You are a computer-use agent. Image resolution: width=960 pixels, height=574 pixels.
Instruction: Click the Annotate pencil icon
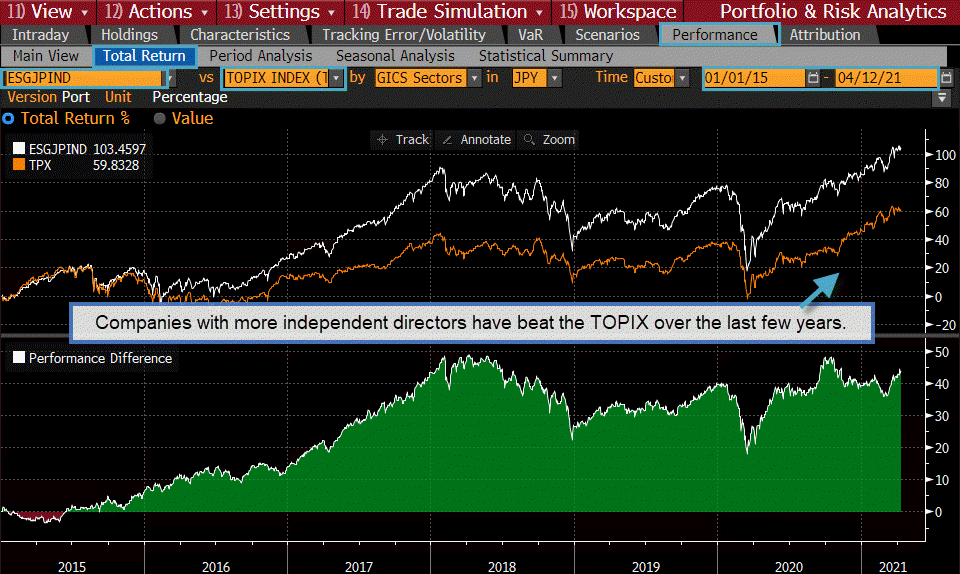click(x=448, y=140)
